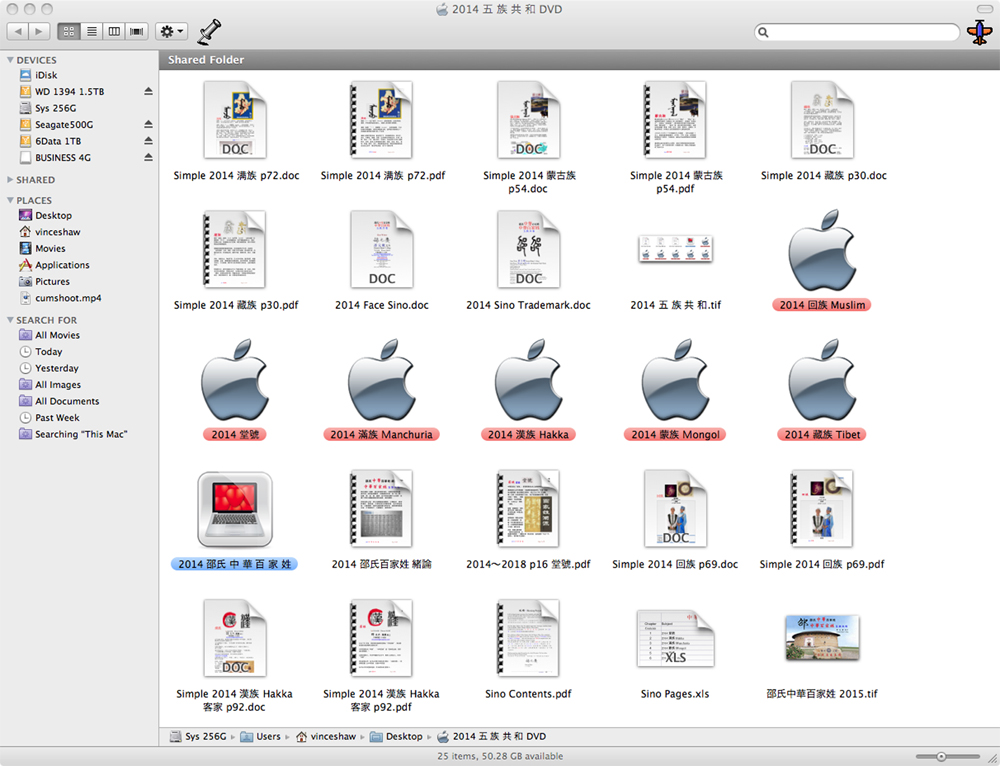This screenshot has width=1000, height=766.
Task: Click the airplane icon in toolbar
Action: point(977,32)
